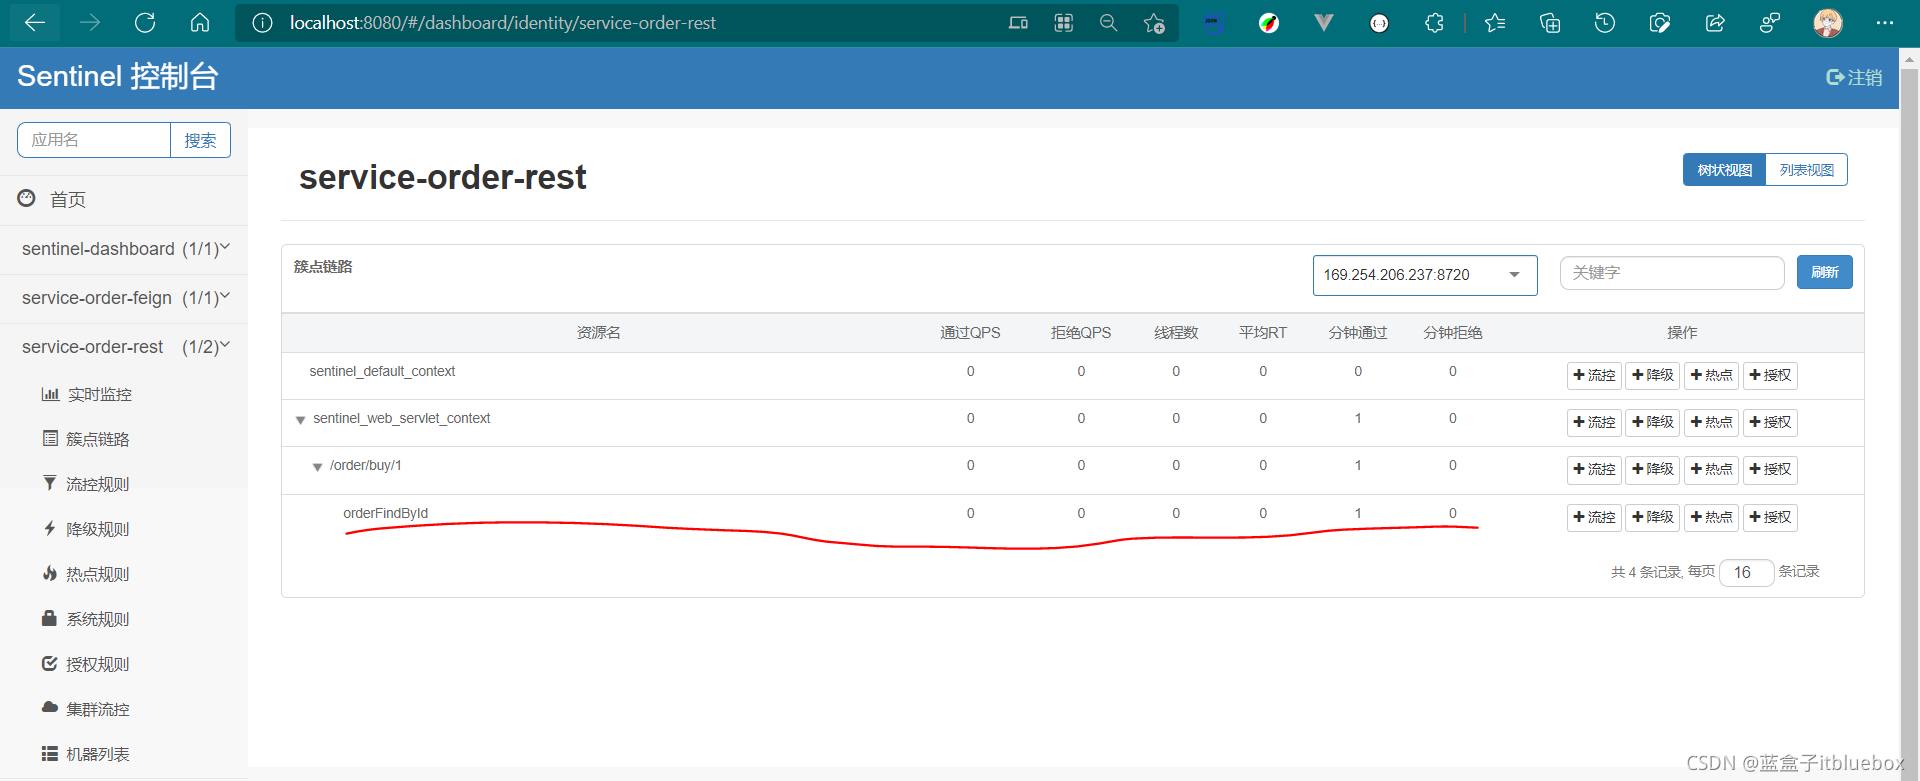1920x781 pixels.
Task: Open the machine IP dropdown 169.254.206.237:8720
Action: [x=1425, y=275]
